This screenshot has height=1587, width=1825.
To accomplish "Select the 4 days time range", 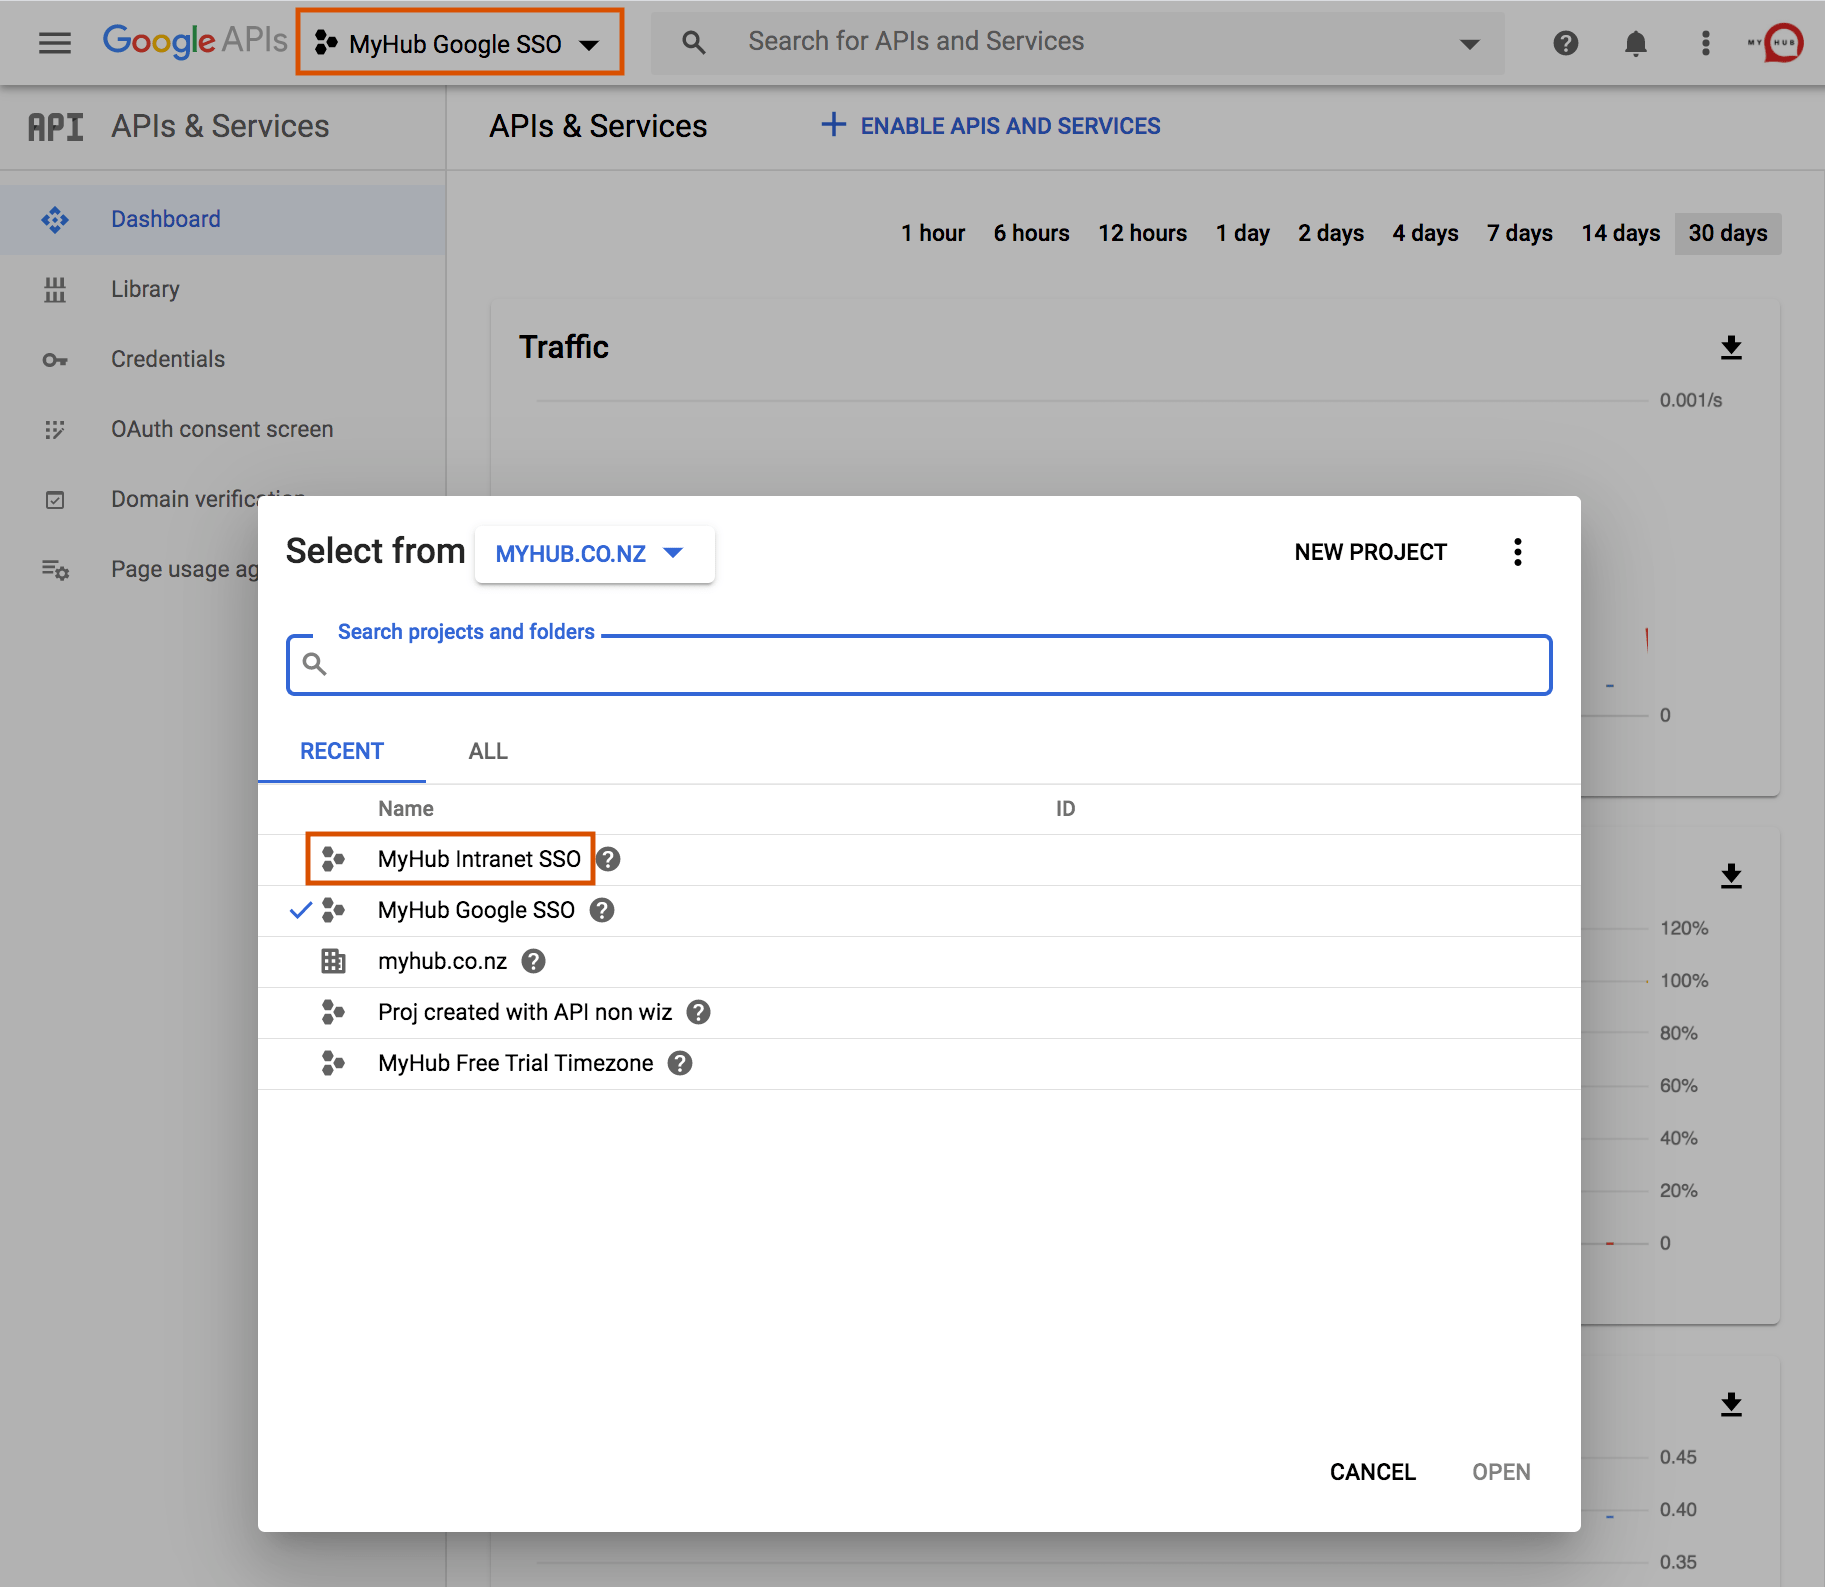I will point(1425,233).
